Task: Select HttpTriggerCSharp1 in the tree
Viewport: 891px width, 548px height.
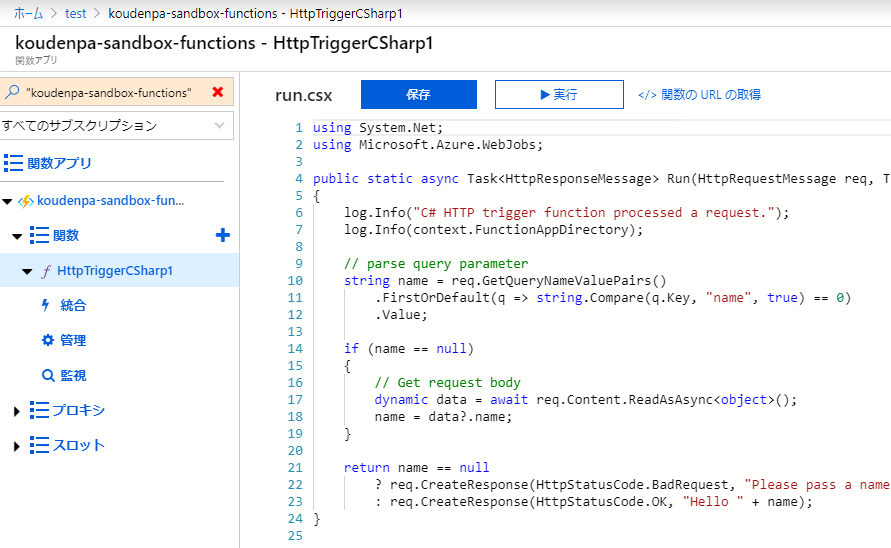Action: (115, 271)
